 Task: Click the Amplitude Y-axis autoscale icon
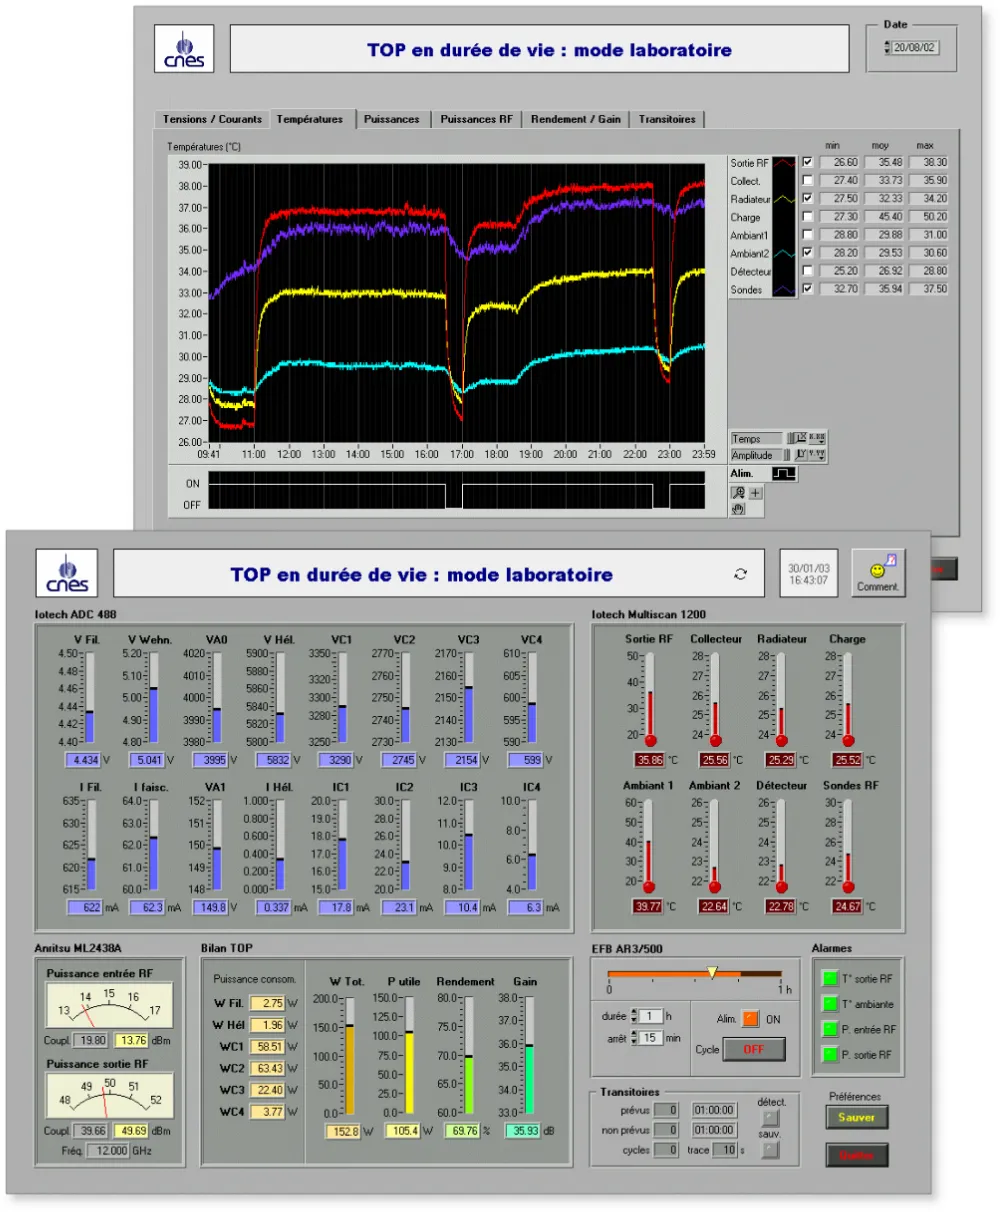[x=801, y=454]
